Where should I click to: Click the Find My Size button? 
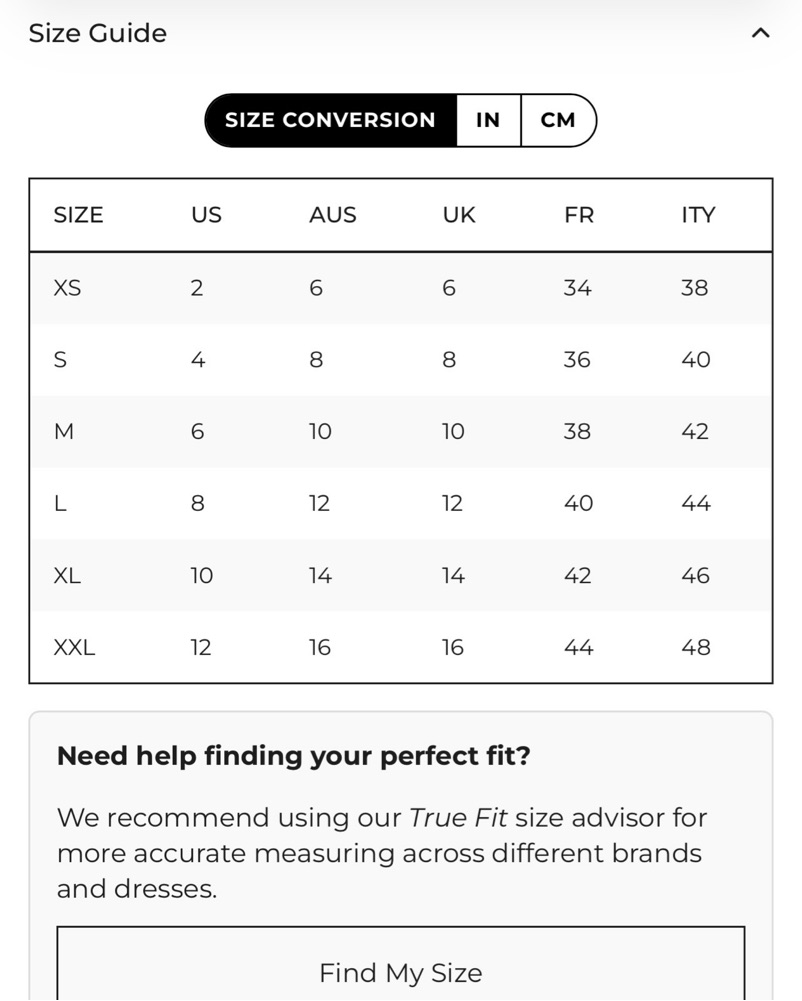point(401,963)
